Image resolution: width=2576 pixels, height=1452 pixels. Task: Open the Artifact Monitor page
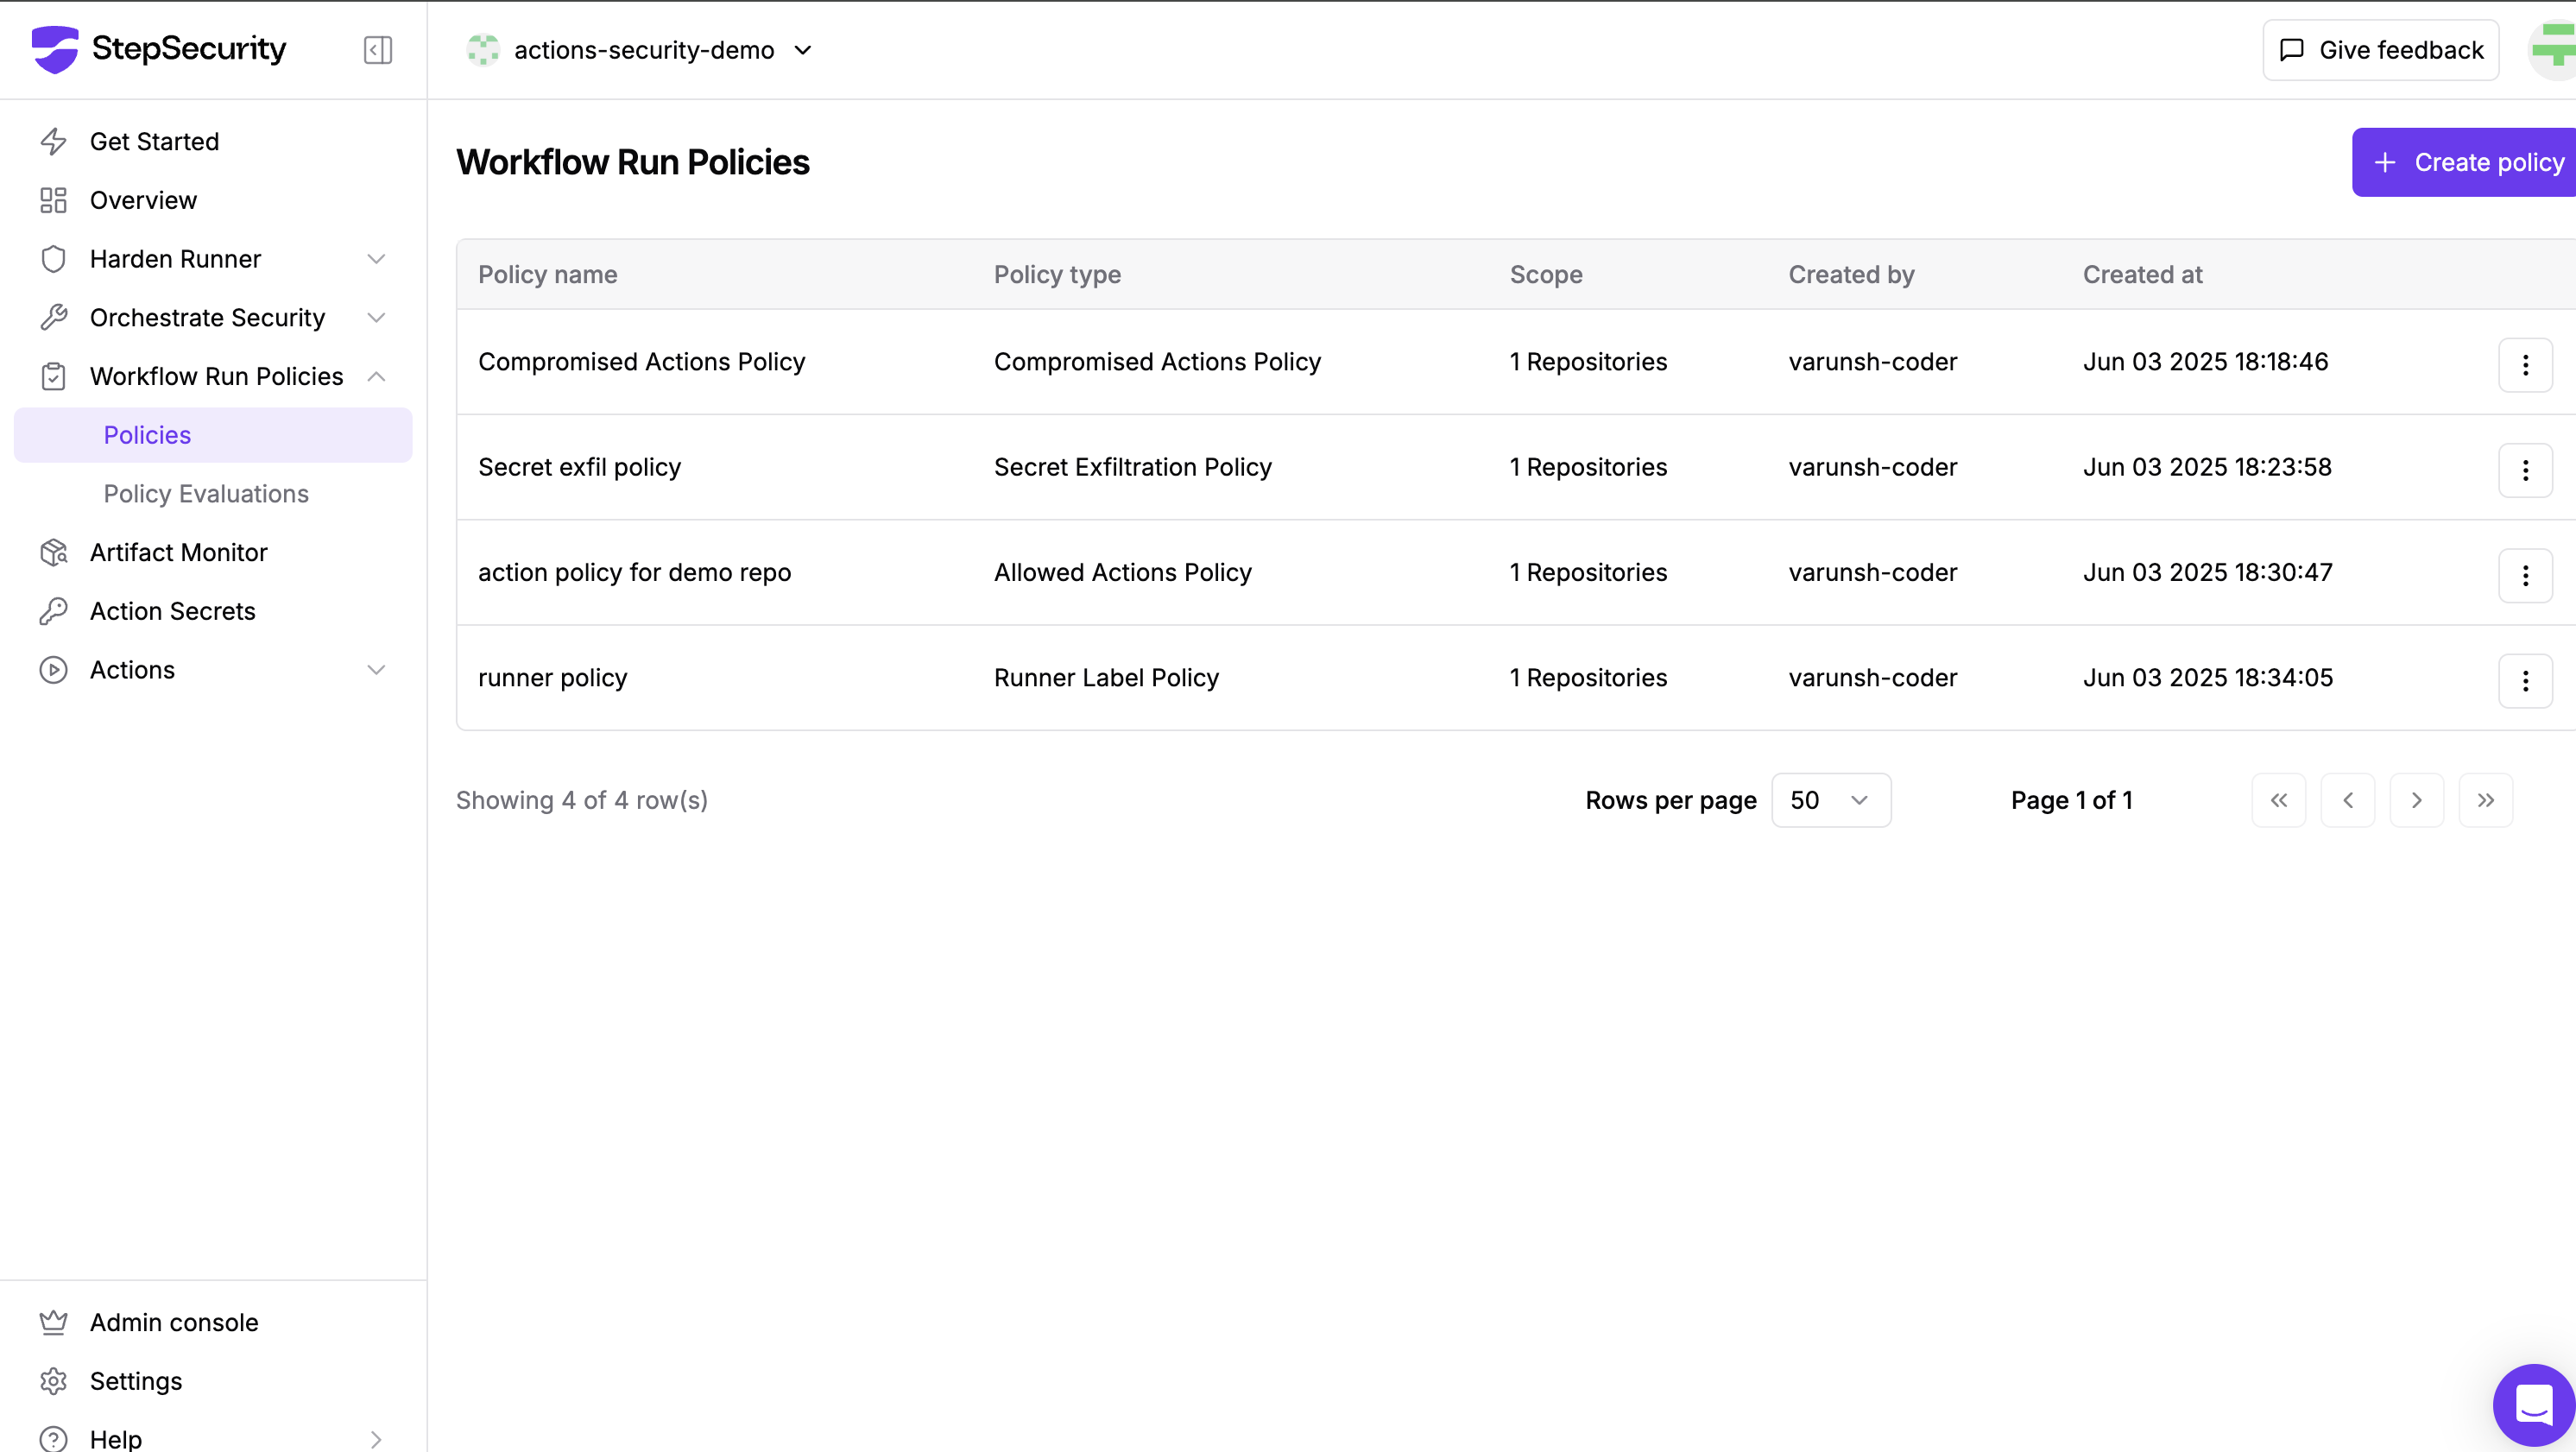[x=178, y=552]
